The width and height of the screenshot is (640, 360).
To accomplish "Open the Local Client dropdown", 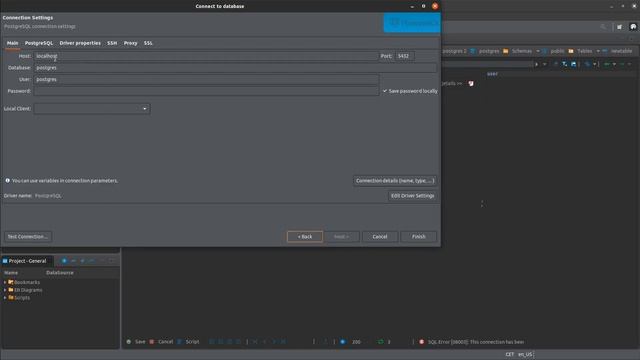I will (92, 109).
